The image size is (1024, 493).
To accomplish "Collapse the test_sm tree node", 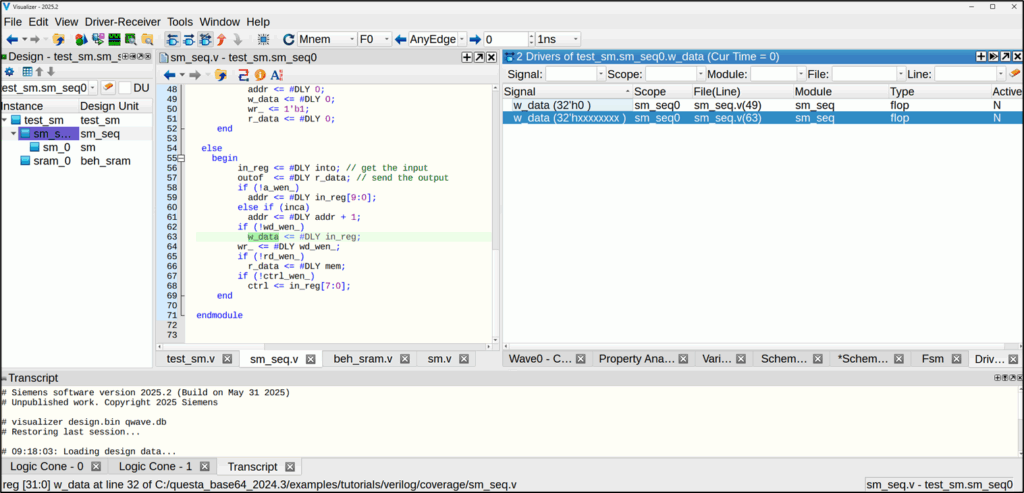I will coord(7,120).
